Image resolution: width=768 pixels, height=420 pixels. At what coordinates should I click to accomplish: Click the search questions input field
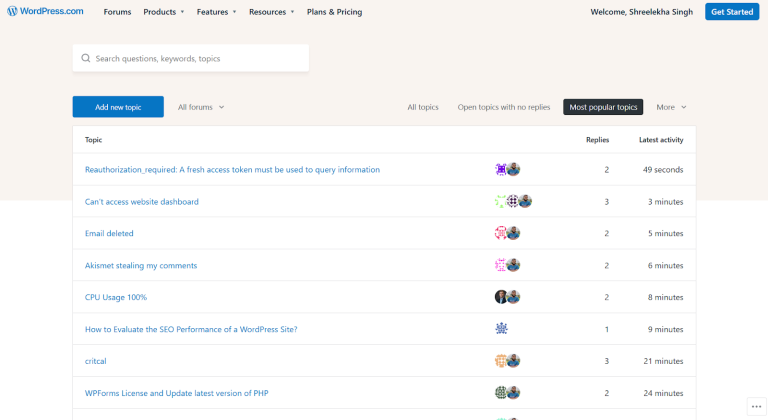click(191, 58)
